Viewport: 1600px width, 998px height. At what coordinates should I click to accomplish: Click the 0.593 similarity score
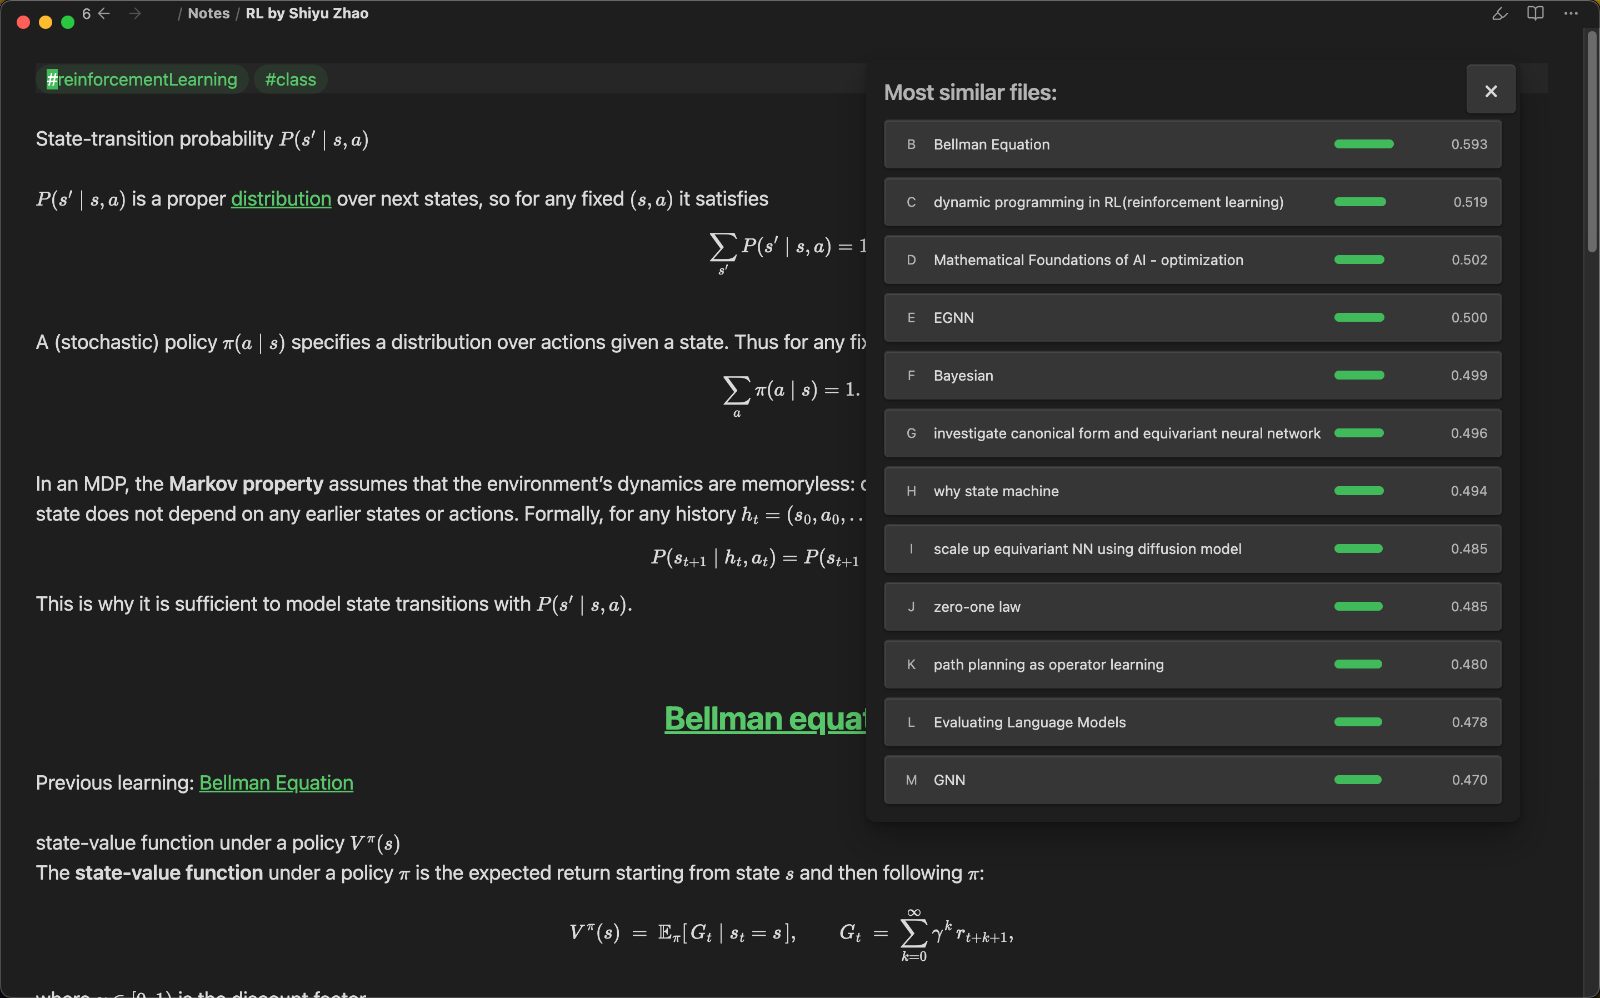pos(1469,144)
